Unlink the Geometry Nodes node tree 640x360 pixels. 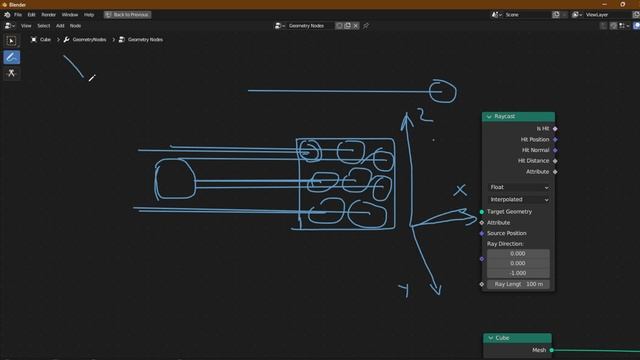pyautogui.click(x=356, y=26)
